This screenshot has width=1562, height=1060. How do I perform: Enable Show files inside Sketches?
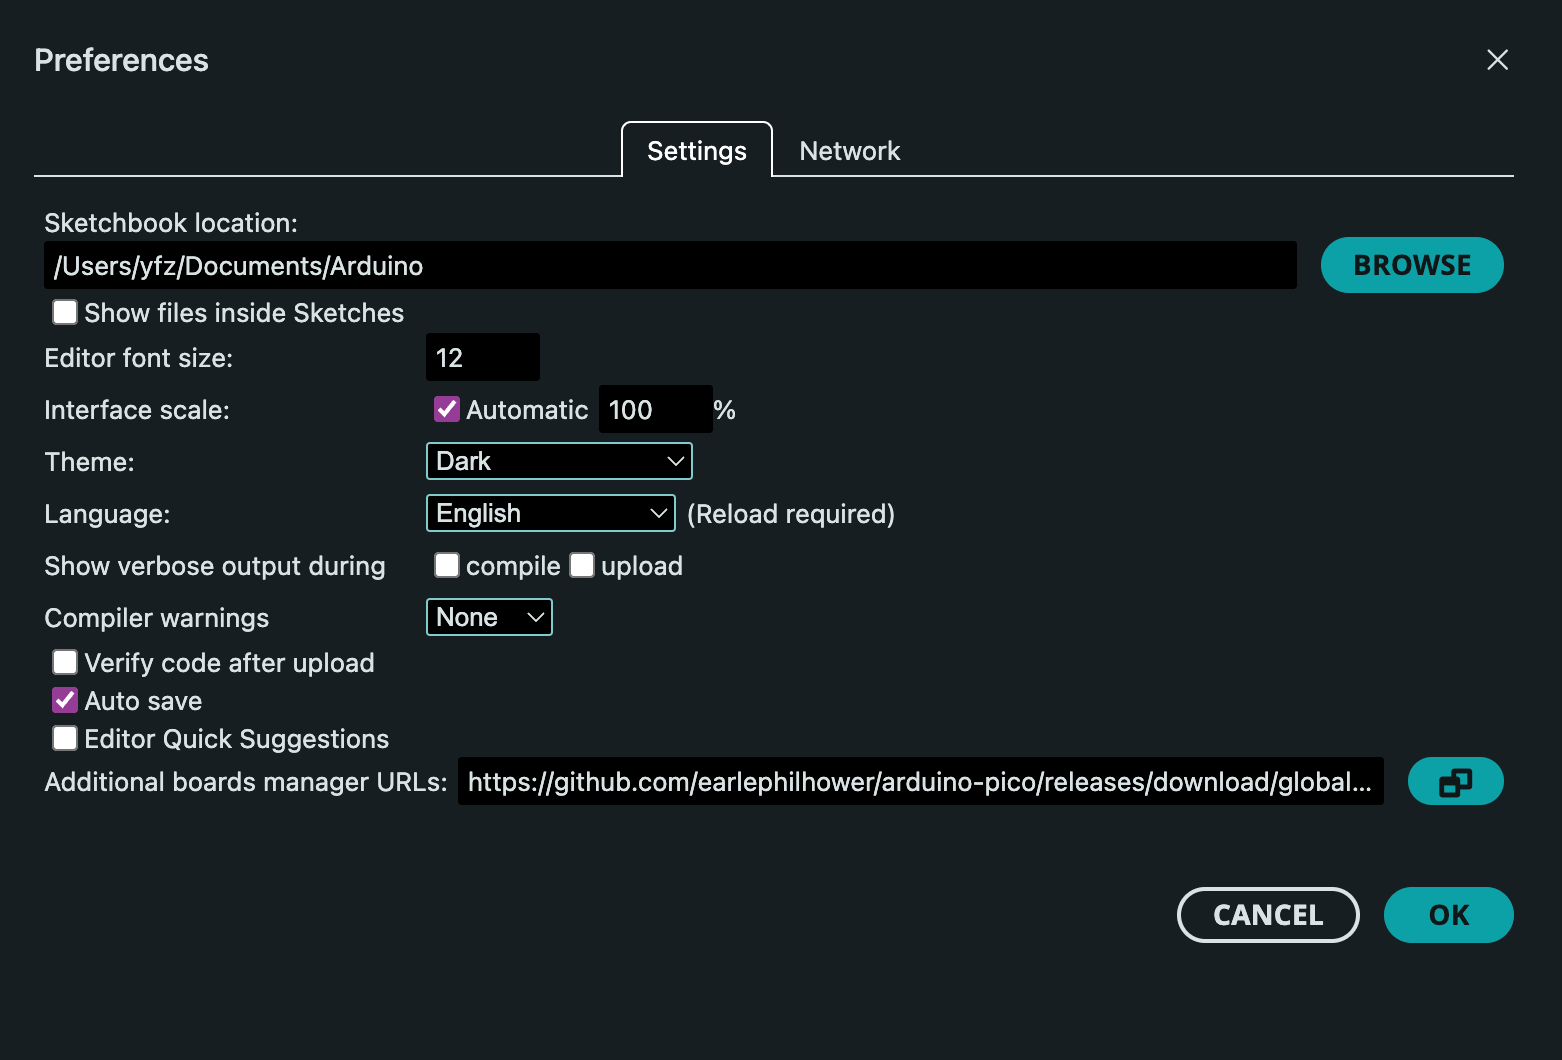click(65, 313)
